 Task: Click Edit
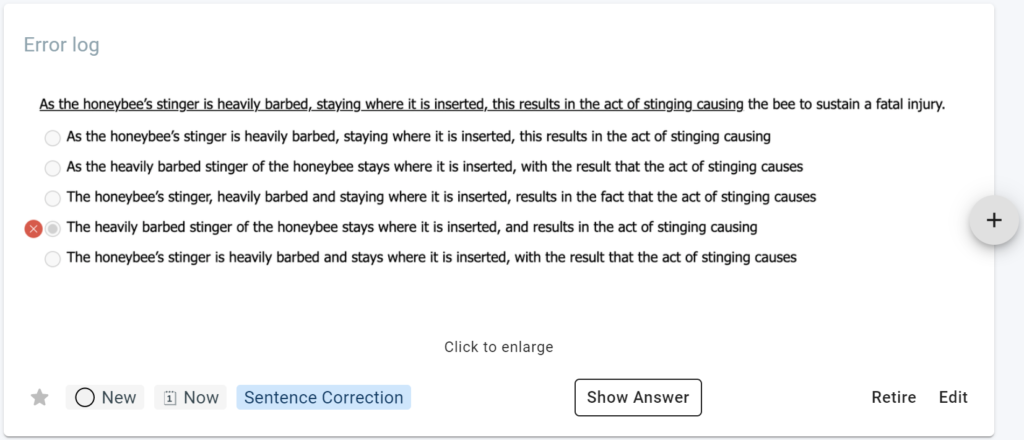(953, 398)
